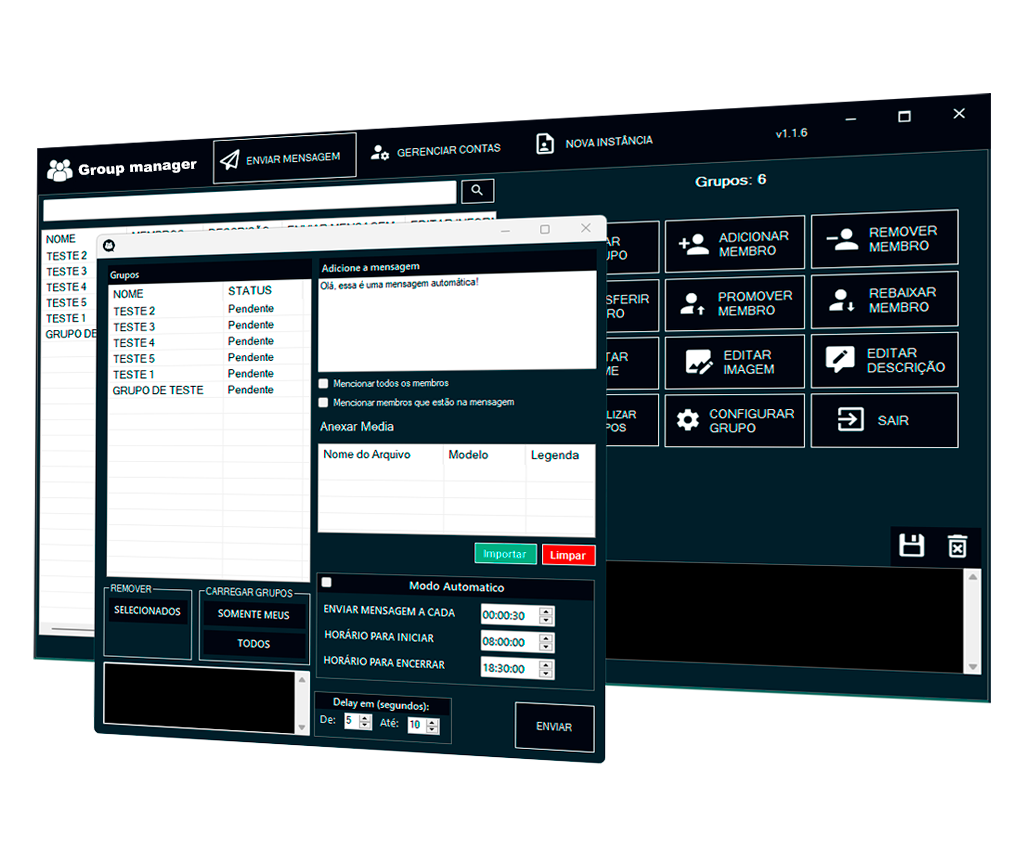This screenshot has height=858, width=1024.
Task: Decrease the delay Até value
Action: pyautogui.click(x=432, y=729)
